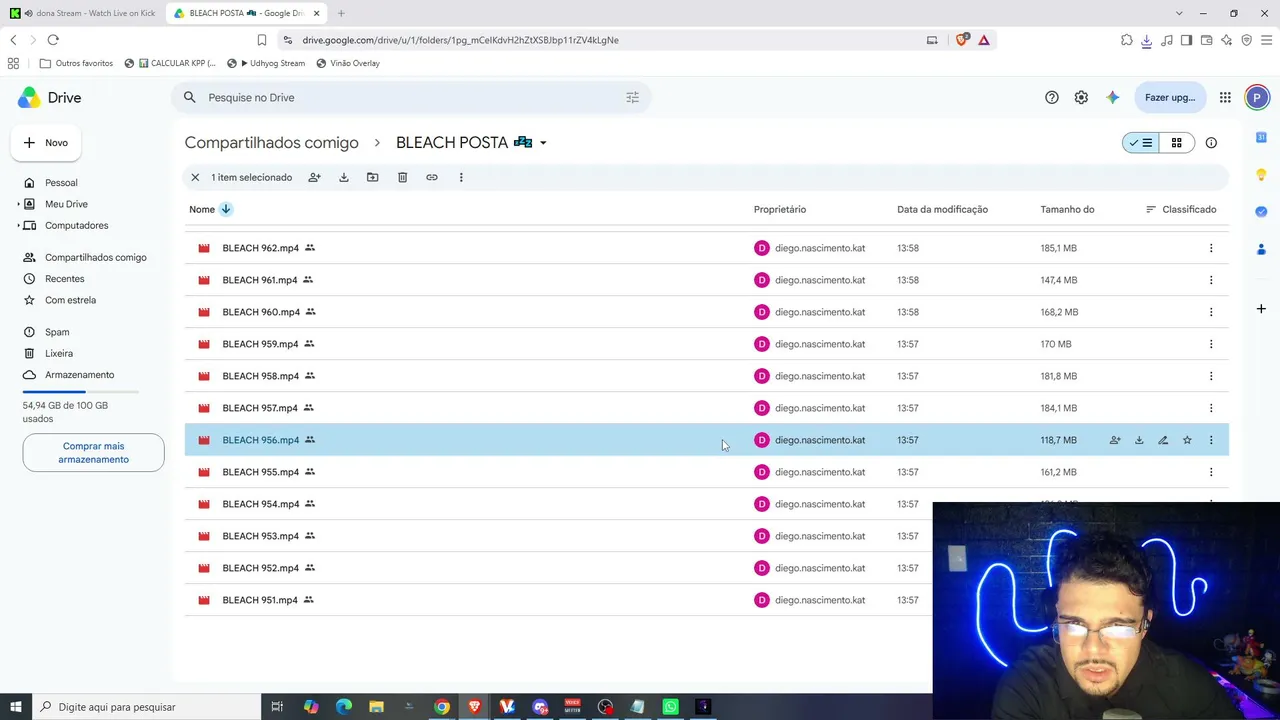Reverse the Nome sort direction arrow
Viewport: 1280px width, 720px height.
pos(226,209)
